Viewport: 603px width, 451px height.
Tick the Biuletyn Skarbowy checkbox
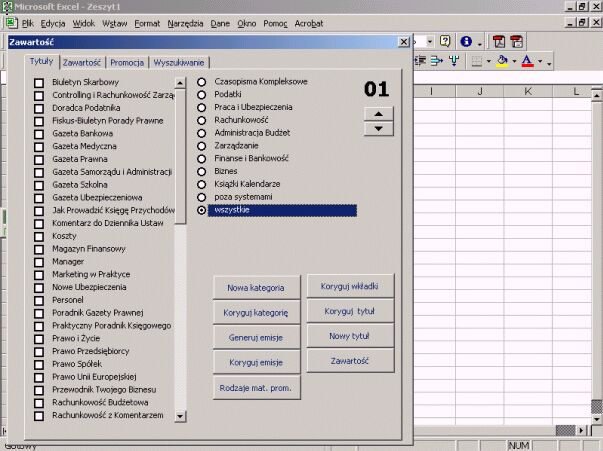click(x=39, y=82)
